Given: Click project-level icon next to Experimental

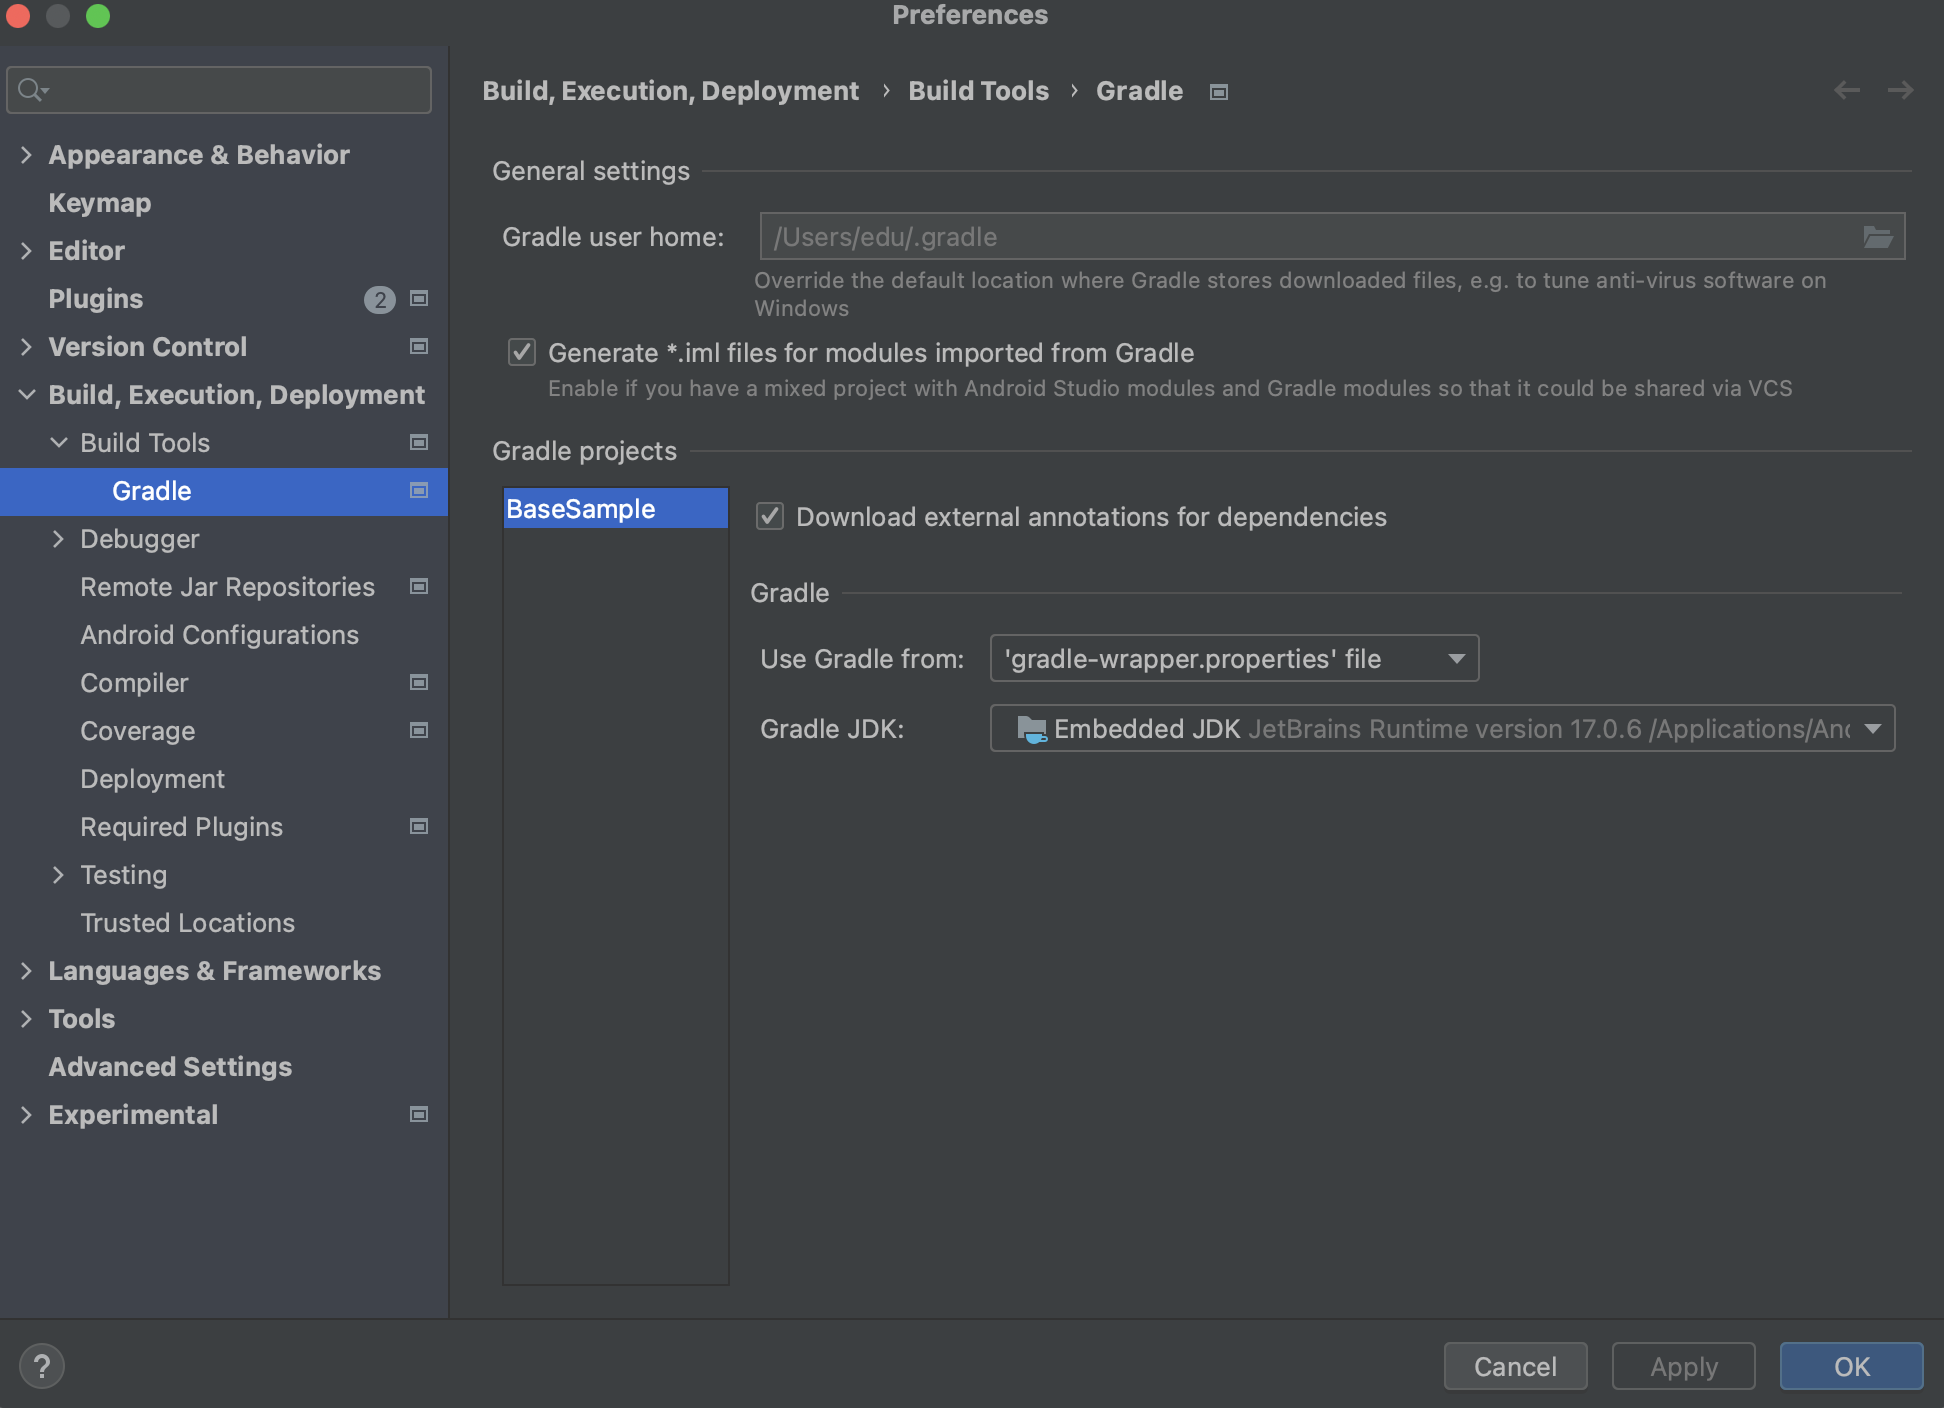Looking at the screenshot, I should [420, 1114].
